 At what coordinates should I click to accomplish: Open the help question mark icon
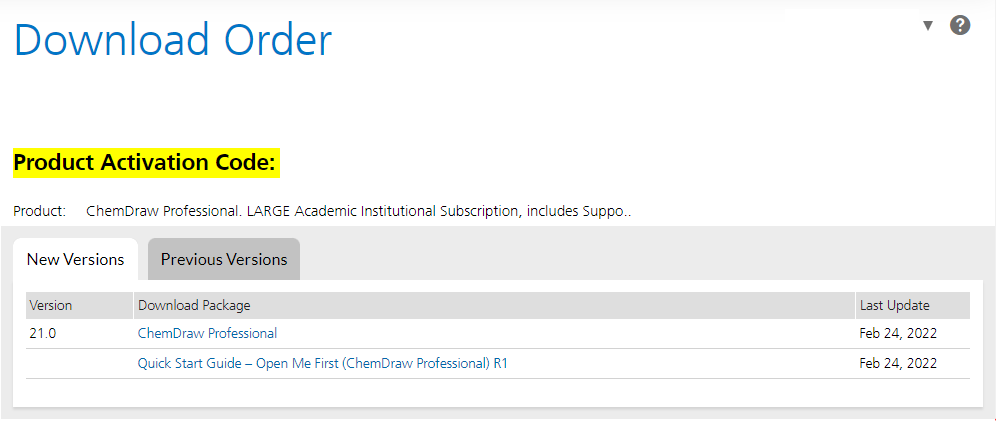point(960,25)
